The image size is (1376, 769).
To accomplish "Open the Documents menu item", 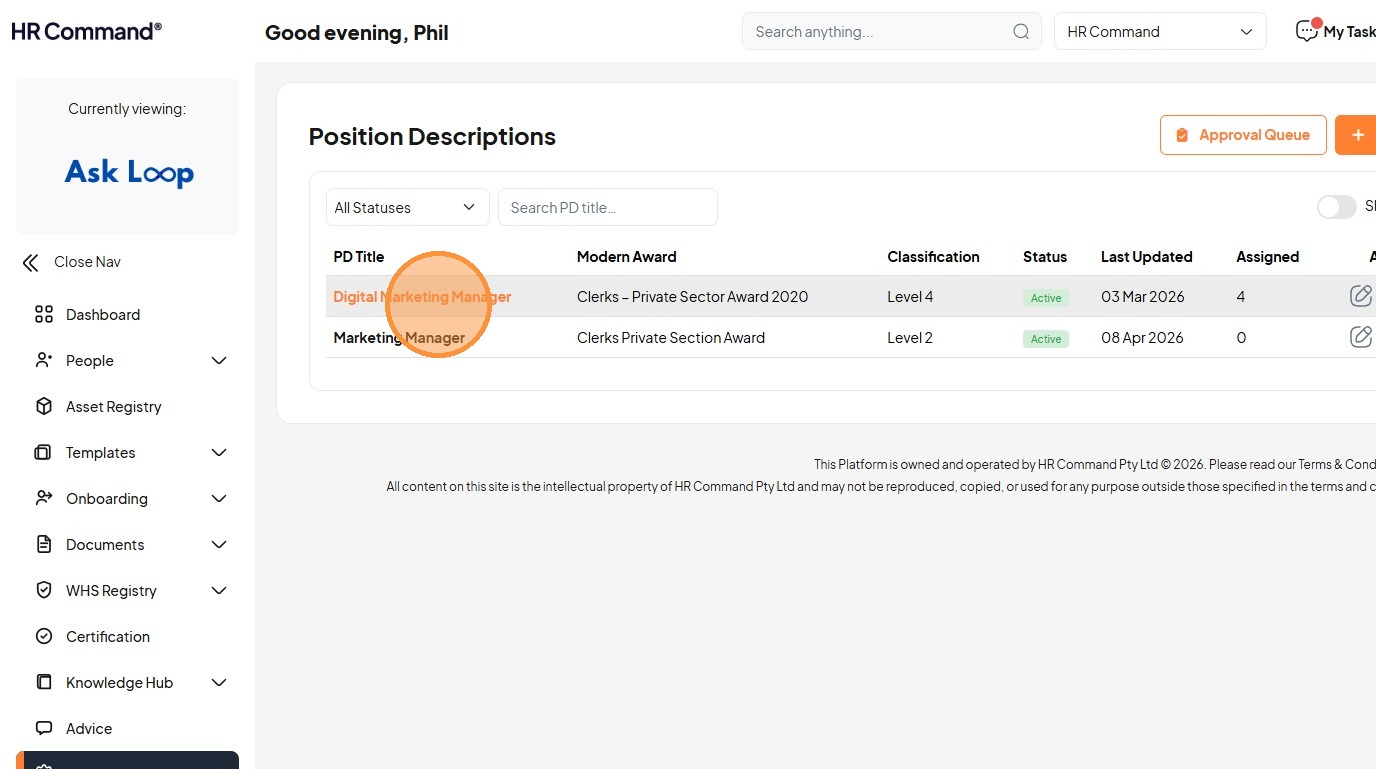I will click(x=105, y=545).
